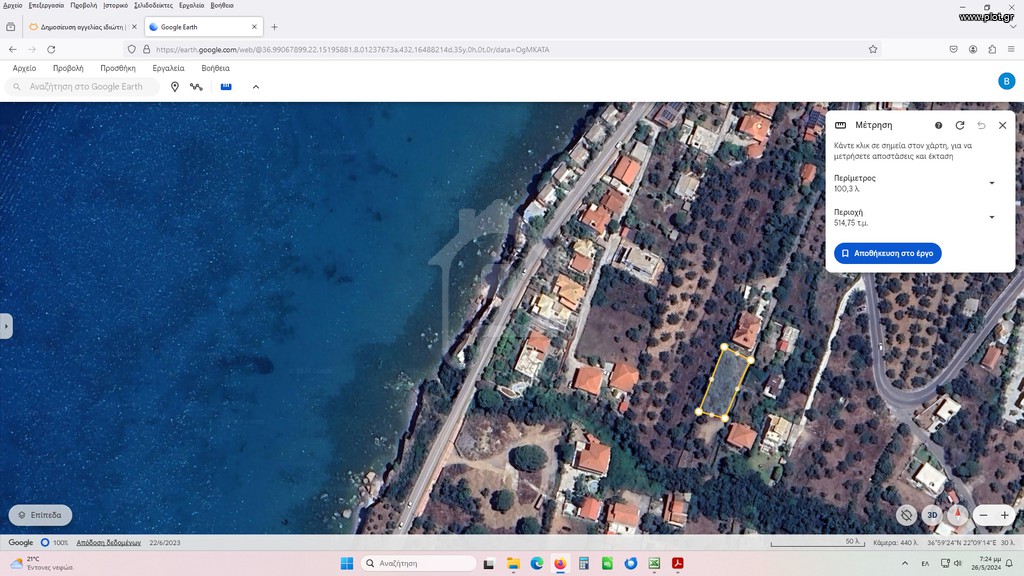This screenshot has width=1024, height=576.
Task: Open the Windows Start menu
Action: coord(347,563)
